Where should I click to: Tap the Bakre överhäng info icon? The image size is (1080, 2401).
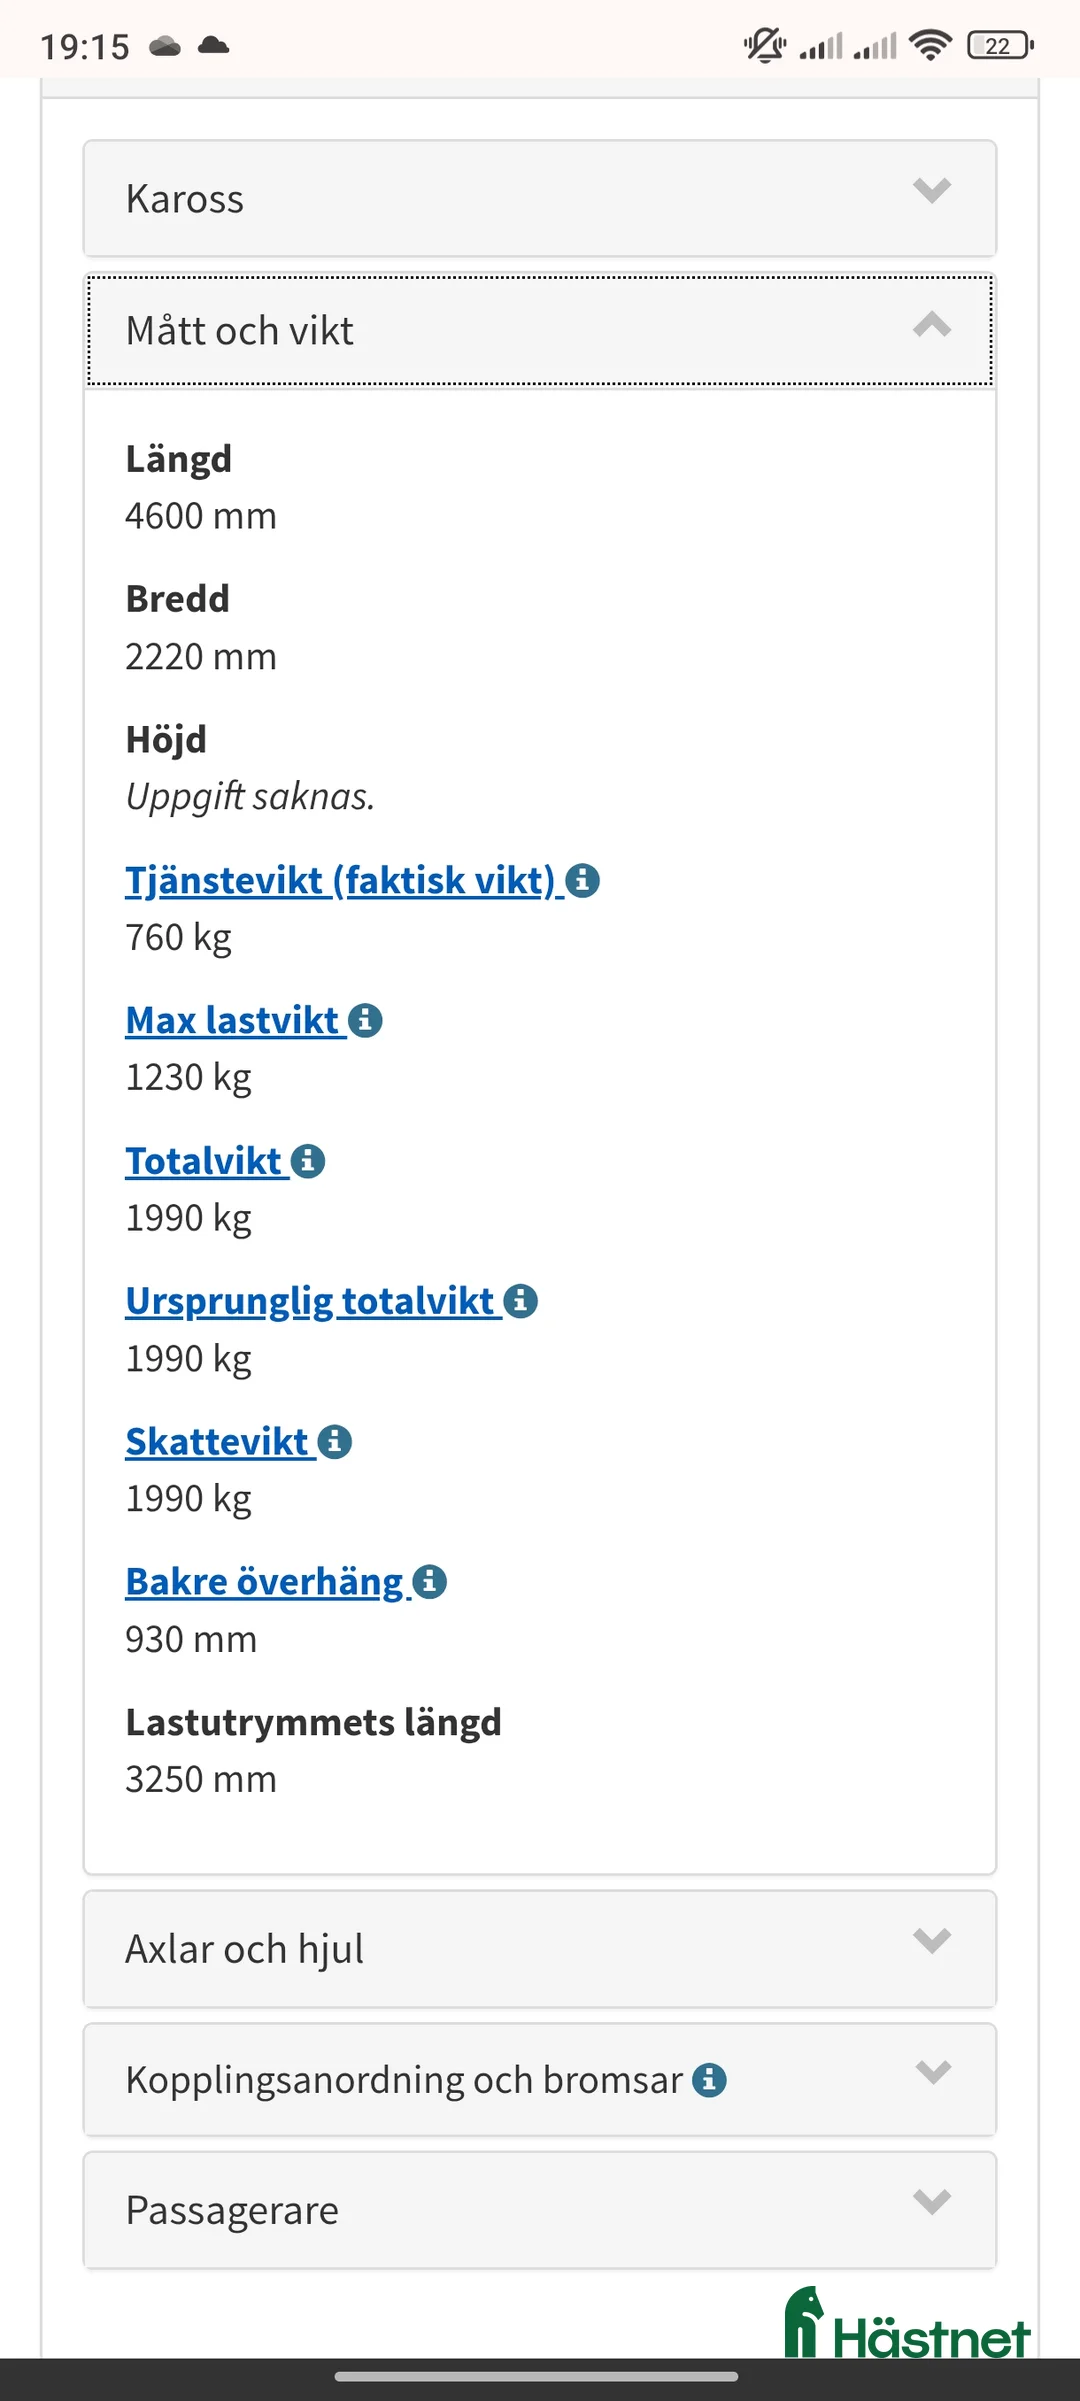pyautogui.click(x=430, y=1581)
